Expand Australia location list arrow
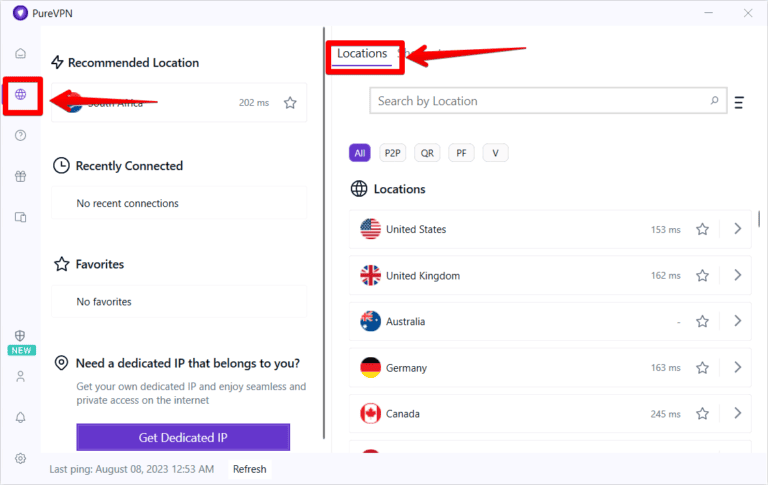The width and height of the screenshot is (768, 485). tap(738, 321)
